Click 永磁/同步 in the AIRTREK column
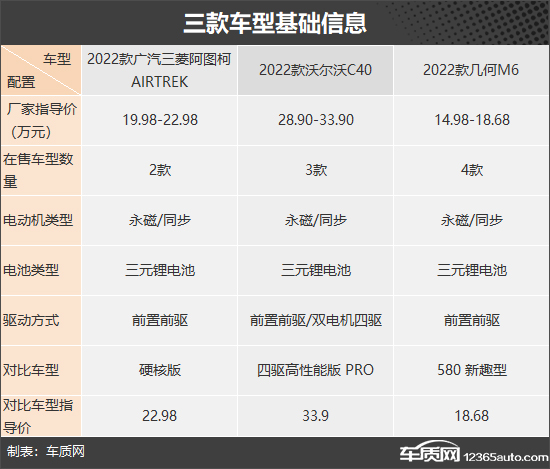This screenshot has height=469, width=550. tap(160, 220)
